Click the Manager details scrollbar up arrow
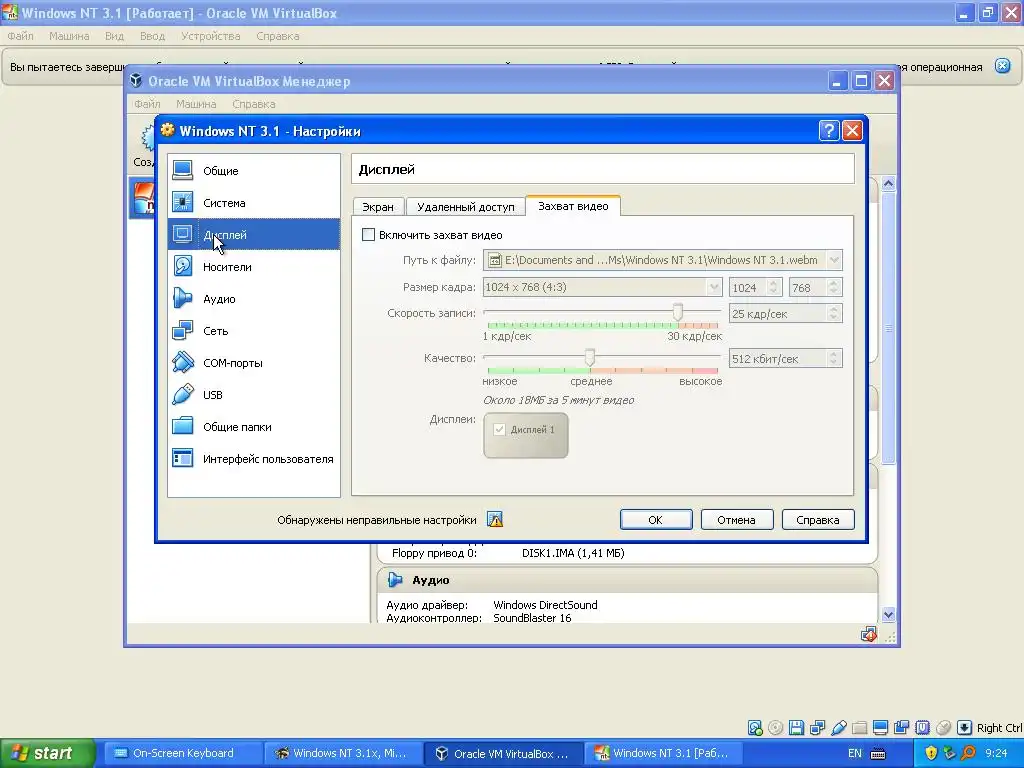Image resolution: width=1024 pixels, height=768 pixels. click(x=888, y=184)
